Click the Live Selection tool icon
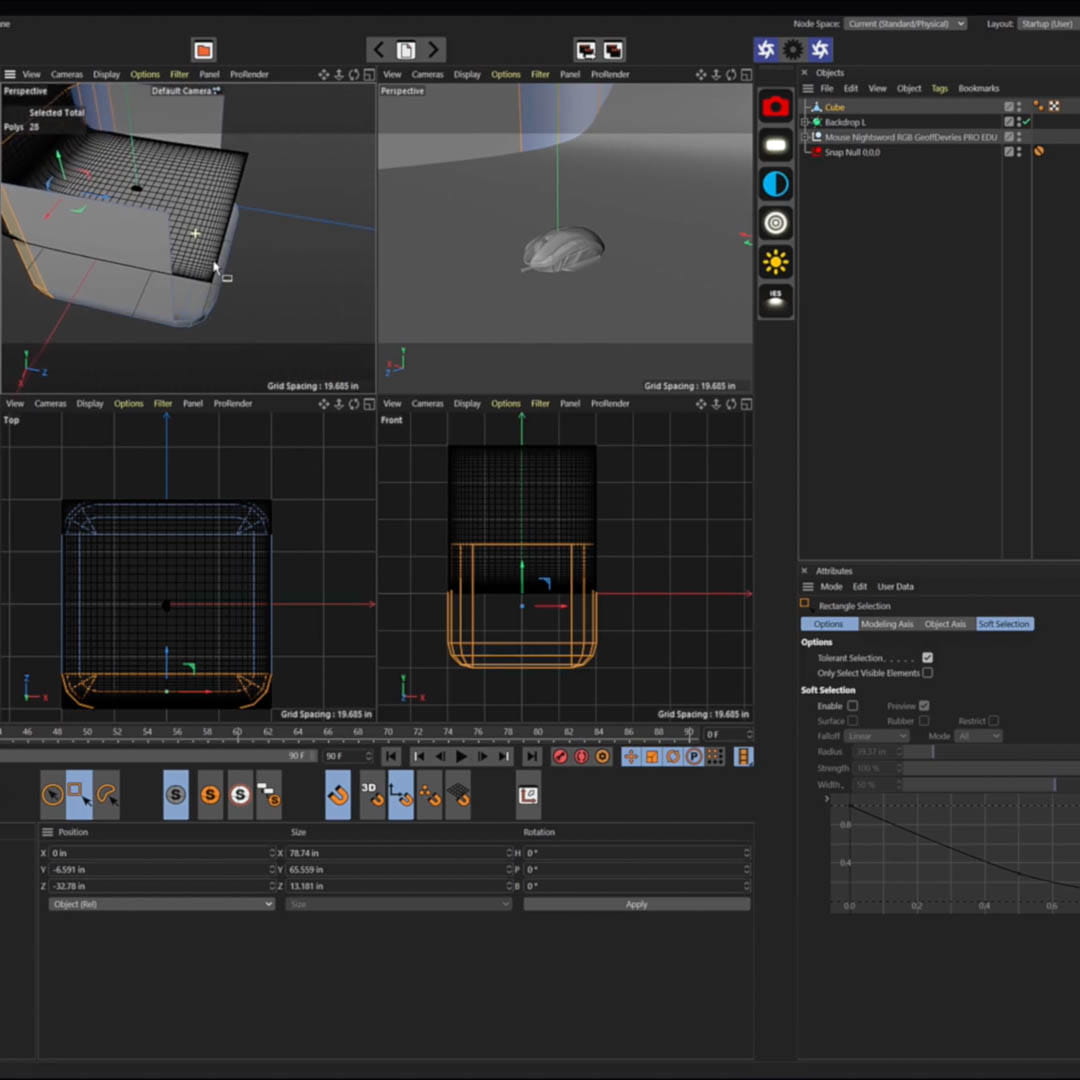This screenshot has height=1080, width=1080. tap(53, 794)
